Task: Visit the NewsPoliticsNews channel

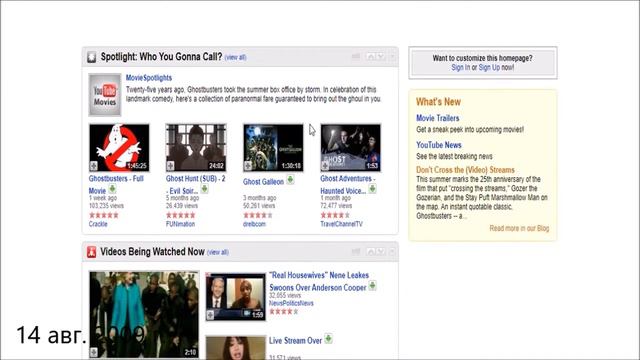Action: [291, 303]
